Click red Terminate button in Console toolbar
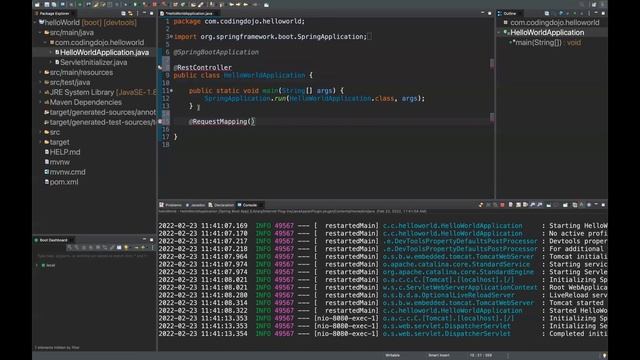This screenshot has width=640, height=360. [x=502, y=205]
